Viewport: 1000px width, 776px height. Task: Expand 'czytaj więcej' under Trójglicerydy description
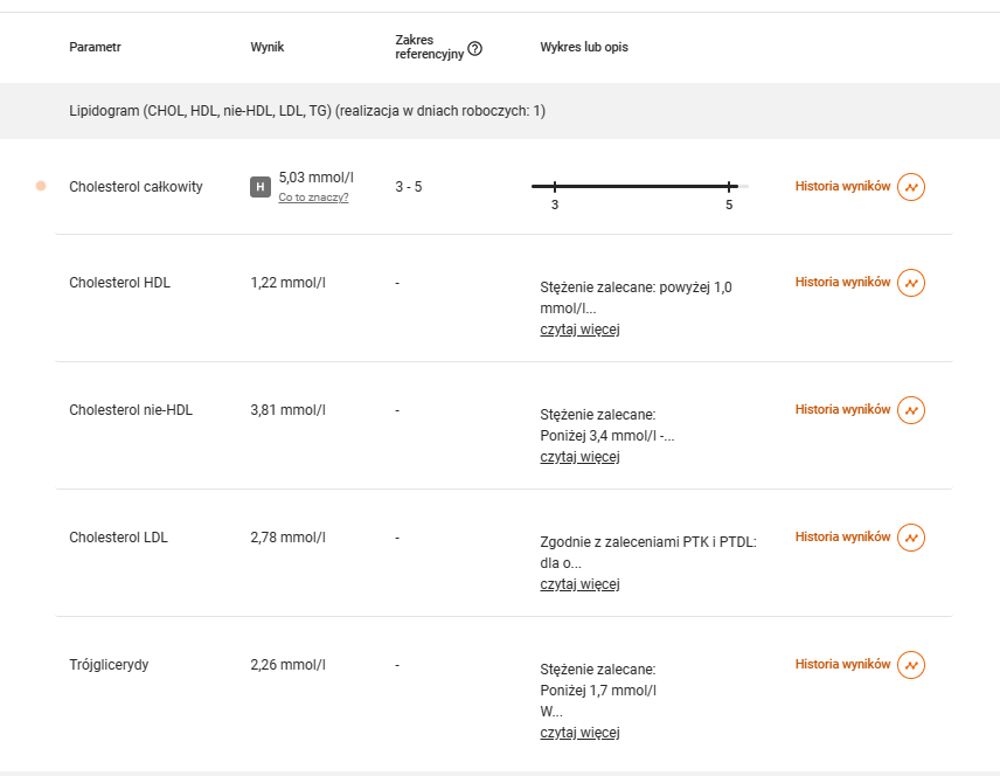click(580, 733)
